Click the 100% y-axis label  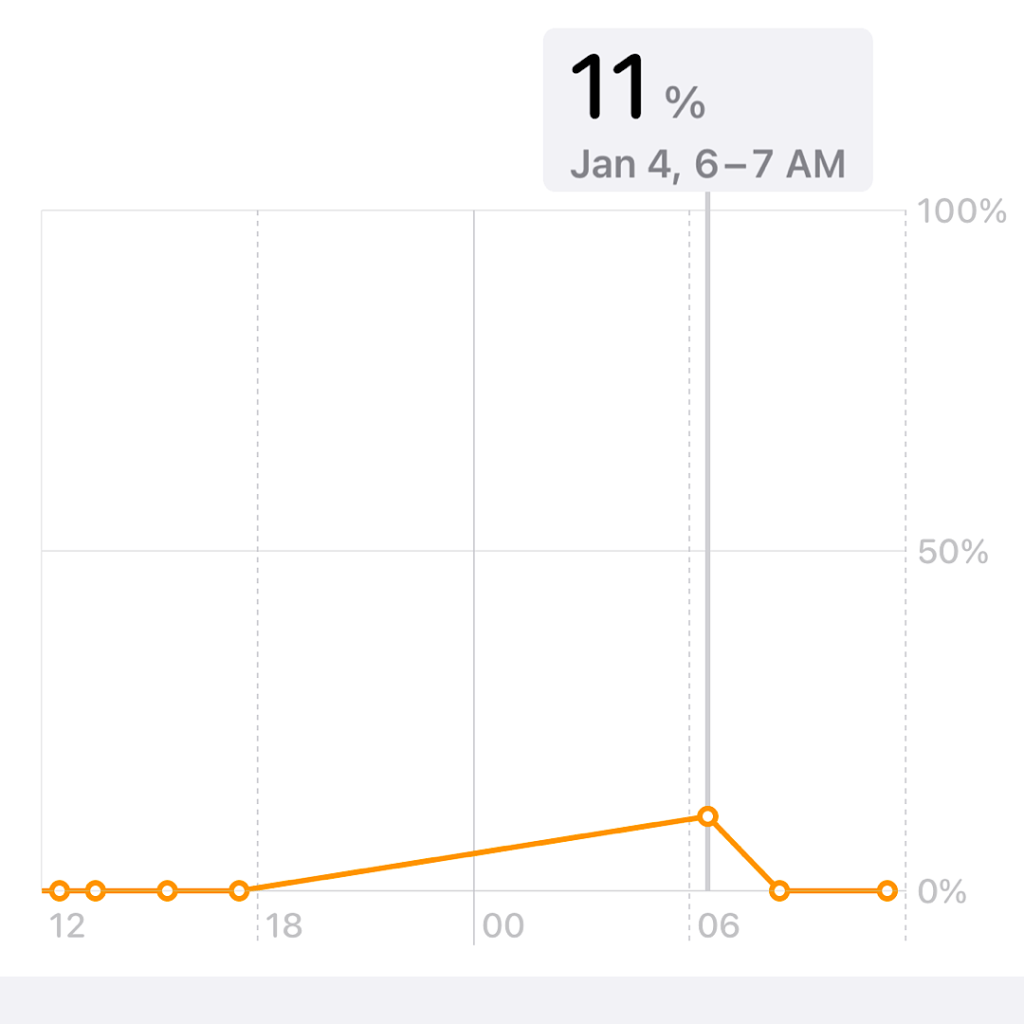(962, 212)
